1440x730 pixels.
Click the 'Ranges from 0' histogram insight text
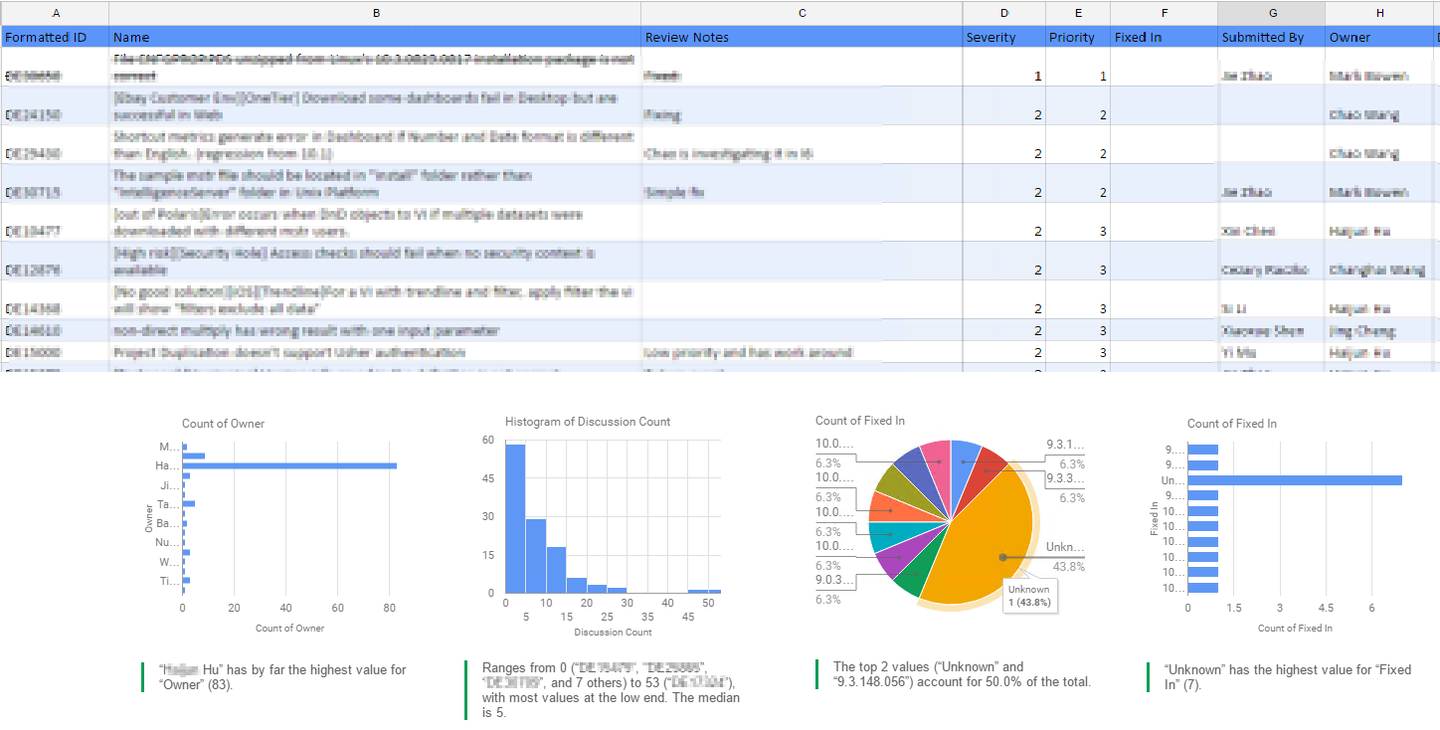[x=610, y=690]
